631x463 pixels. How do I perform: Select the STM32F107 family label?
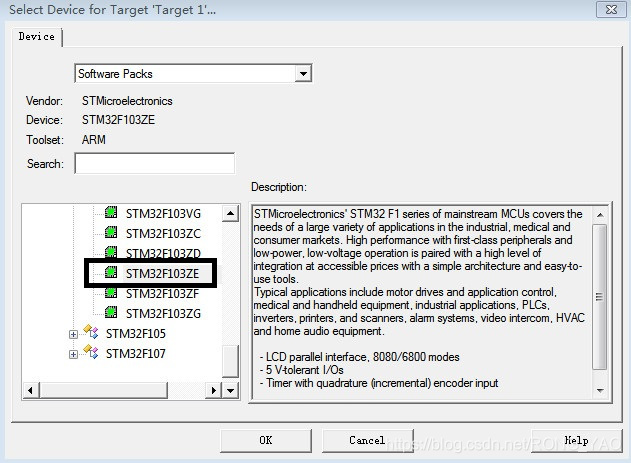pyautogui.click(x=136, y=354)
